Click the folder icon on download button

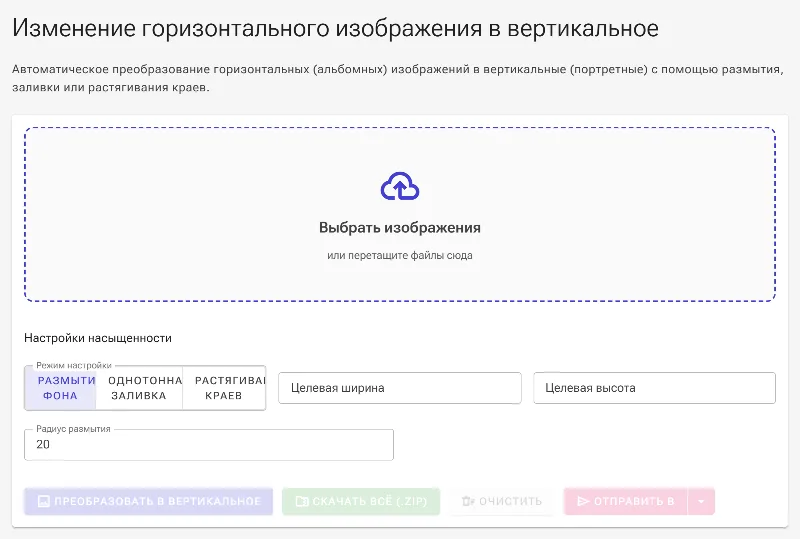coord(302,501)
